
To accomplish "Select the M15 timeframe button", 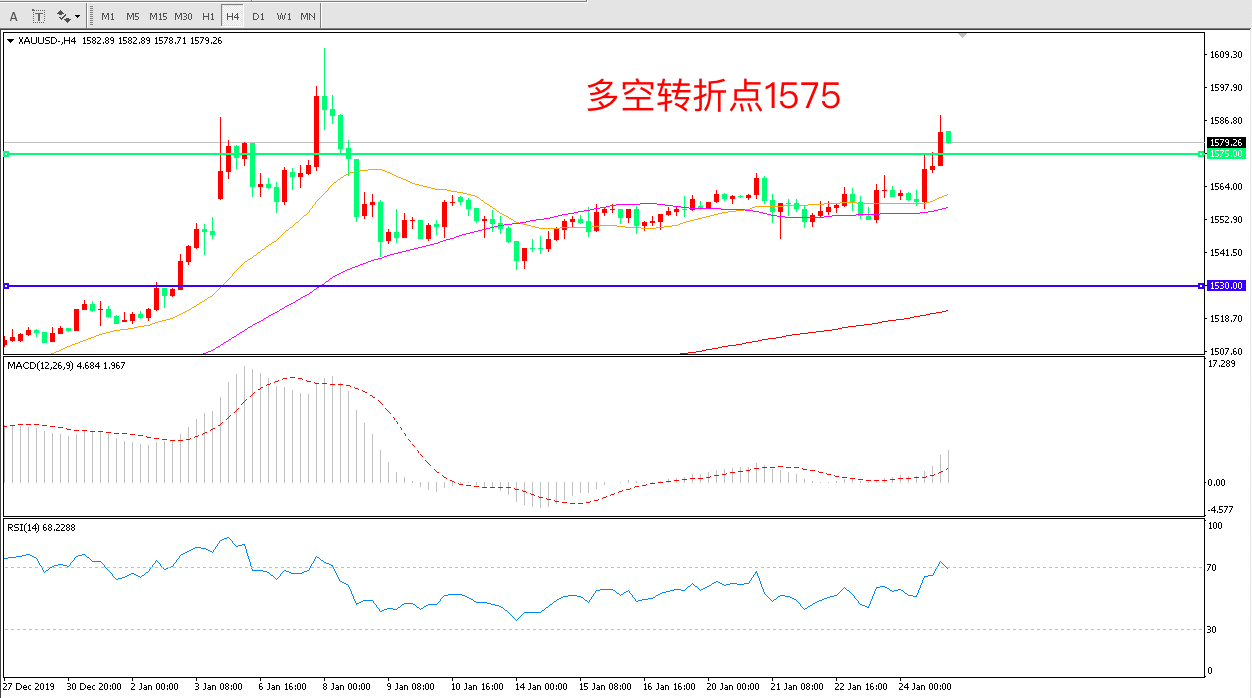I will tap(158, 16).
